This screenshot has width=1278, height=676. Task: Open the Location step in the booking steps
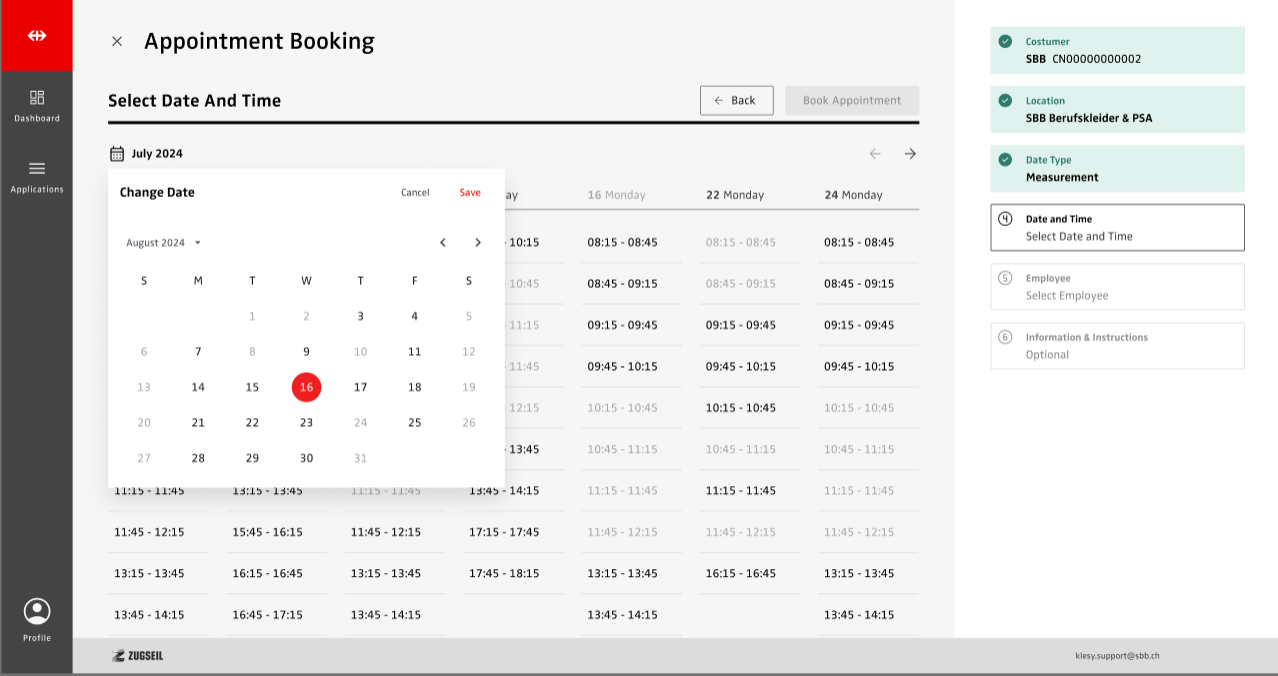(x=1117, y=109)
